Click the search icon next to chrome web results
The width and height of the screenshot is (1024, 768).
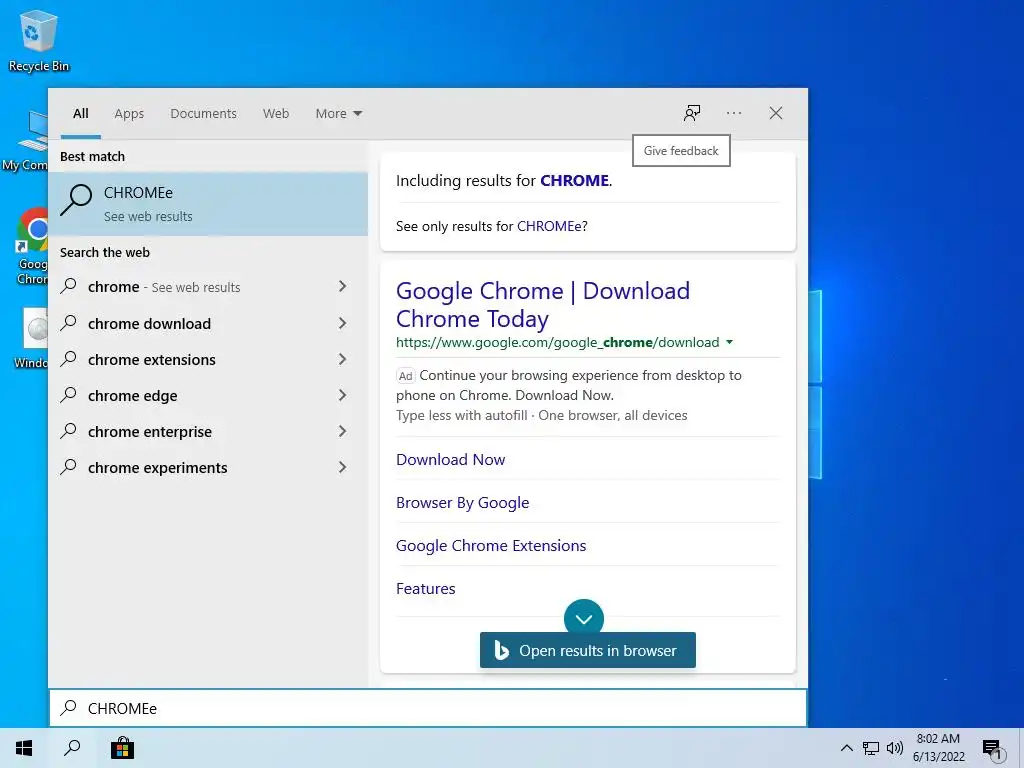[x=69, y=286]
